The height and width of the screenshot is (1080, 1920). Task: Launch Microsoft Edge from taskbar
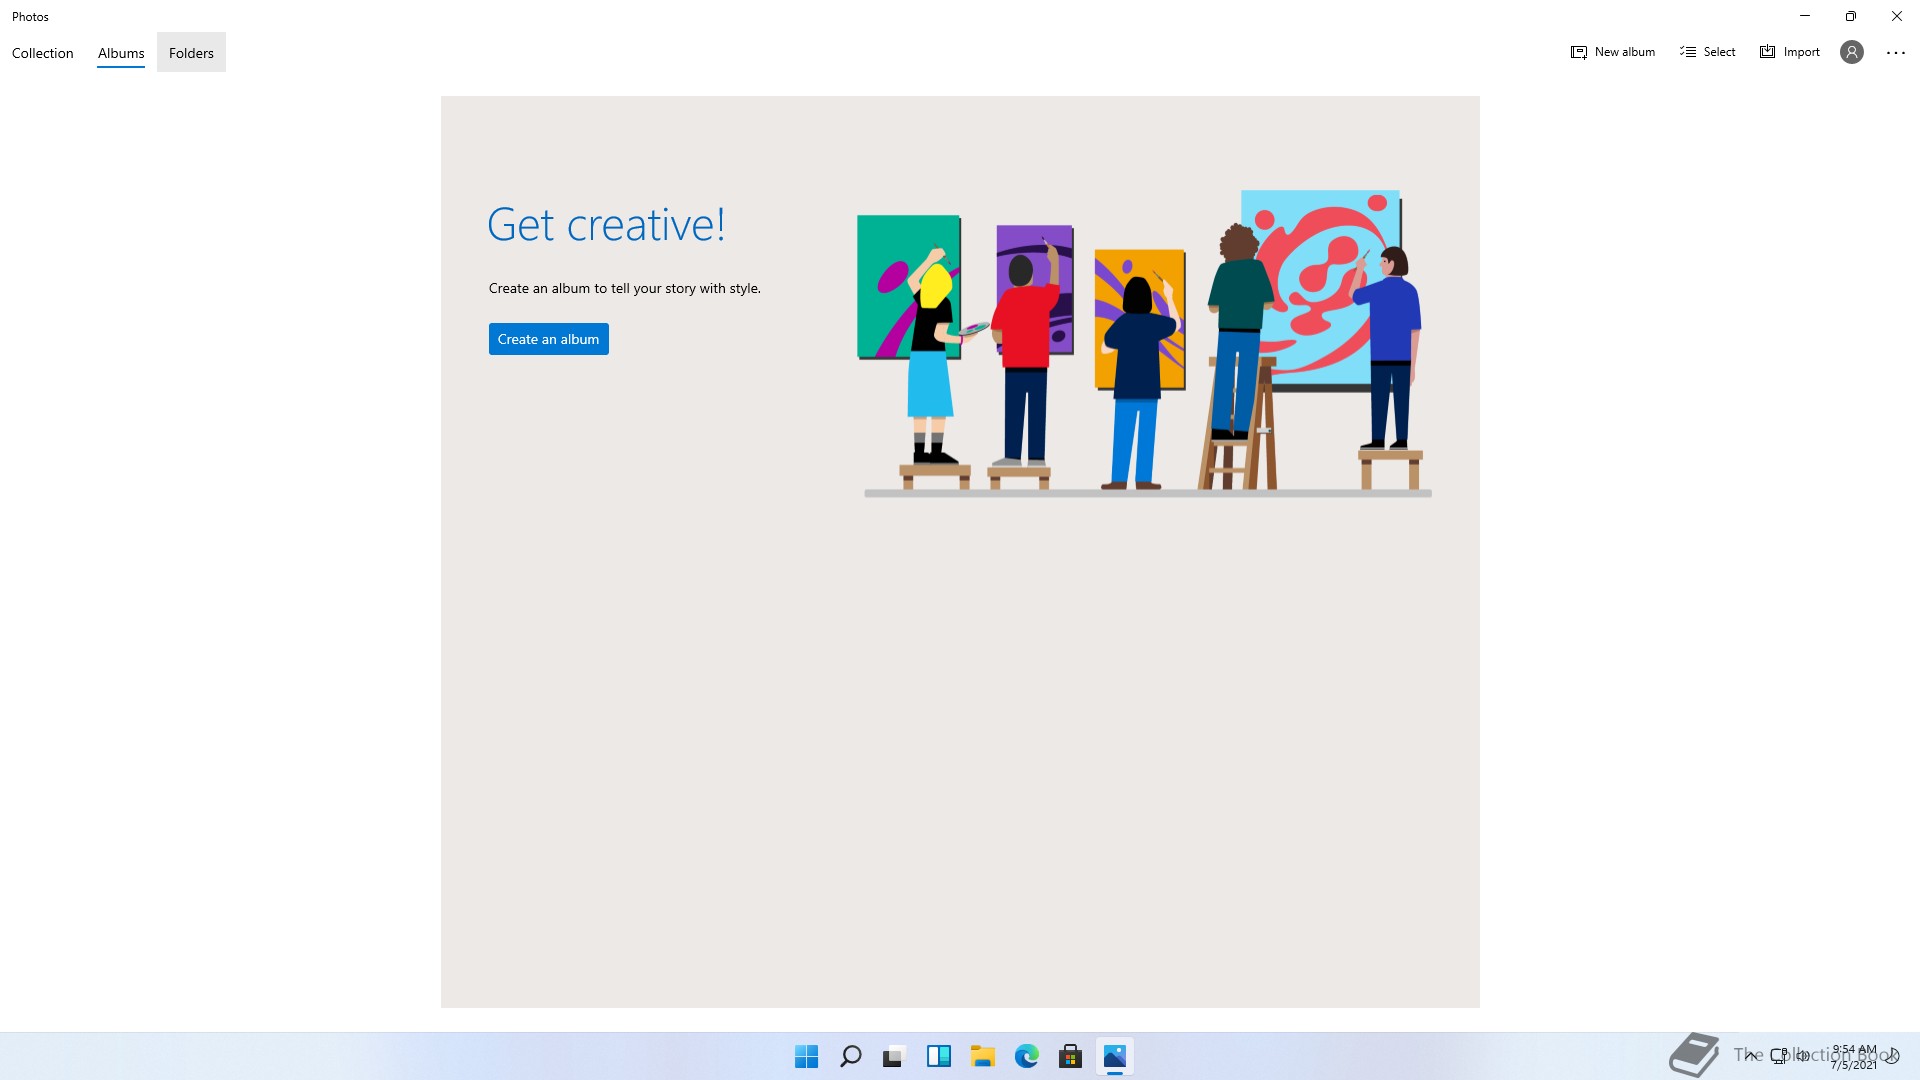[x=1026, y=1056]
